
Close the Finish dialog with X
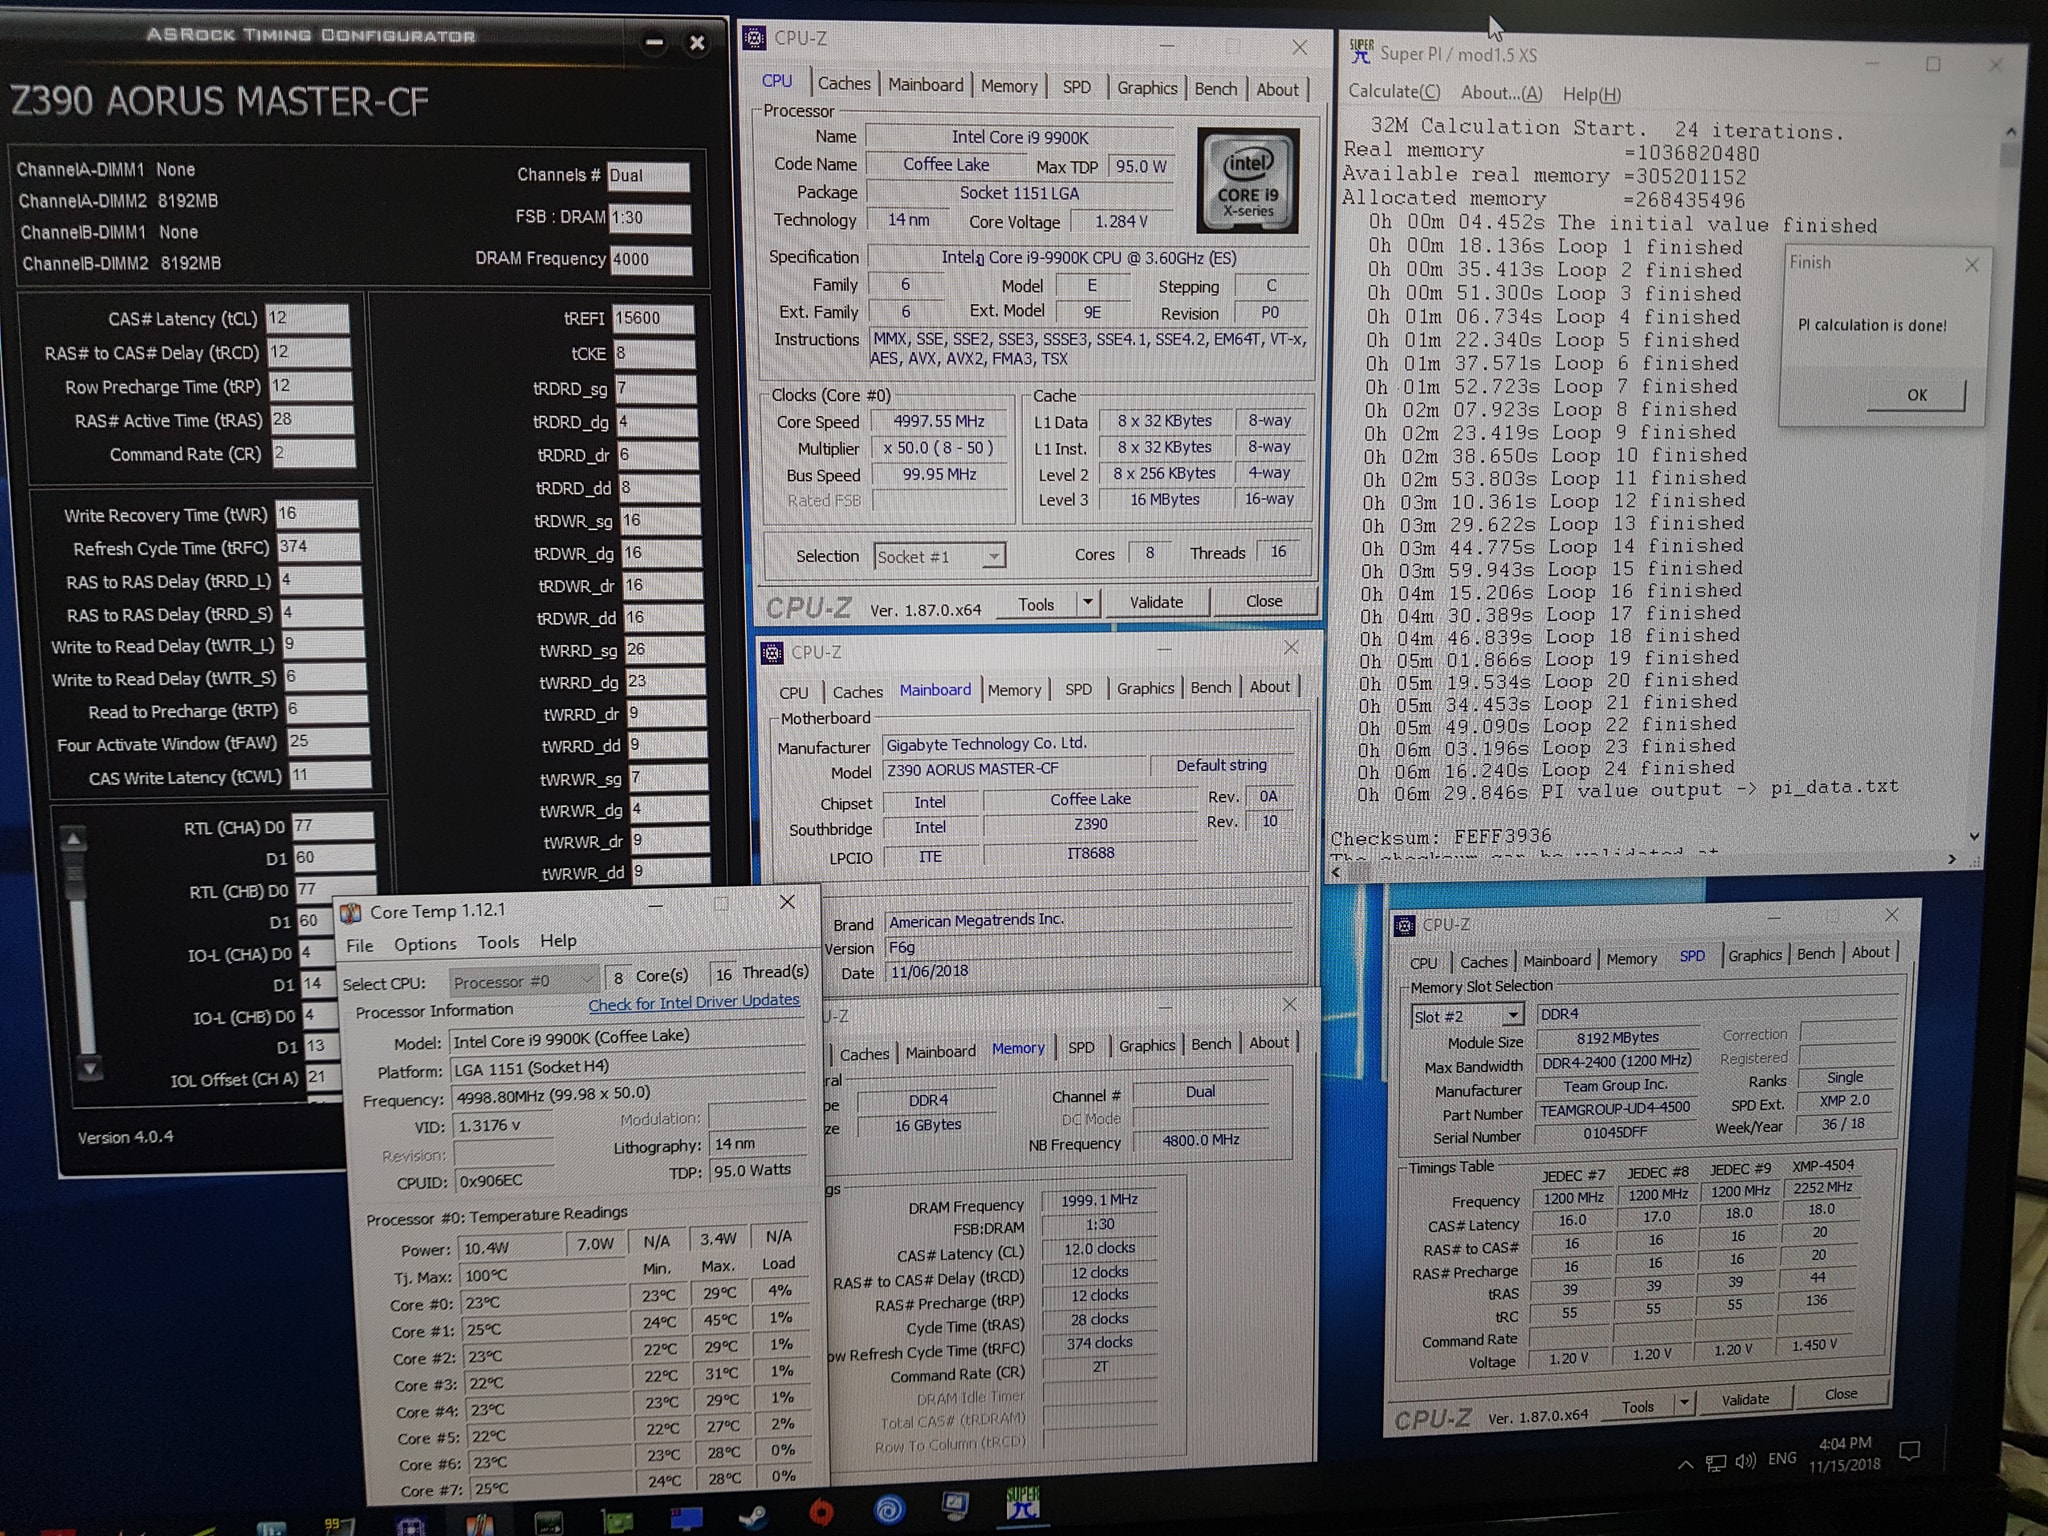(1971, 265)
